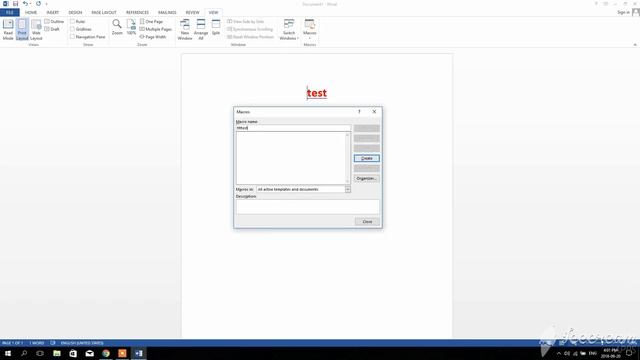Switch to HOME tab
The height and width of the screenshot is (360, 640).
click(31, 13)
